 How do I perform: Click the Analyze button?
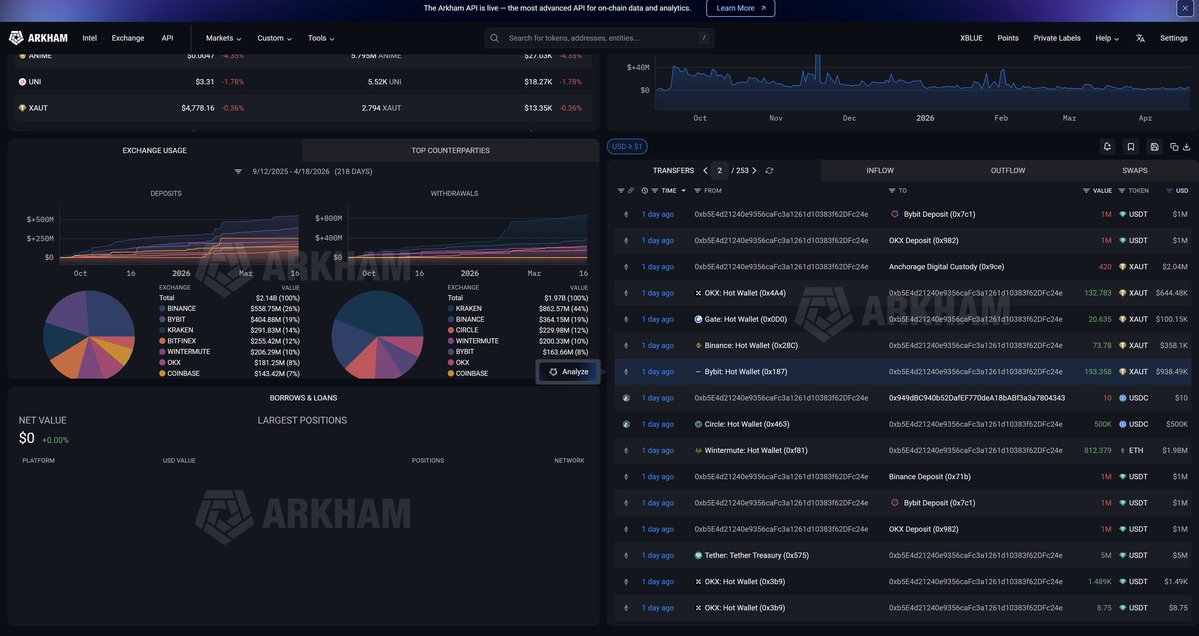pyautogui.click(x=568, y=372)
